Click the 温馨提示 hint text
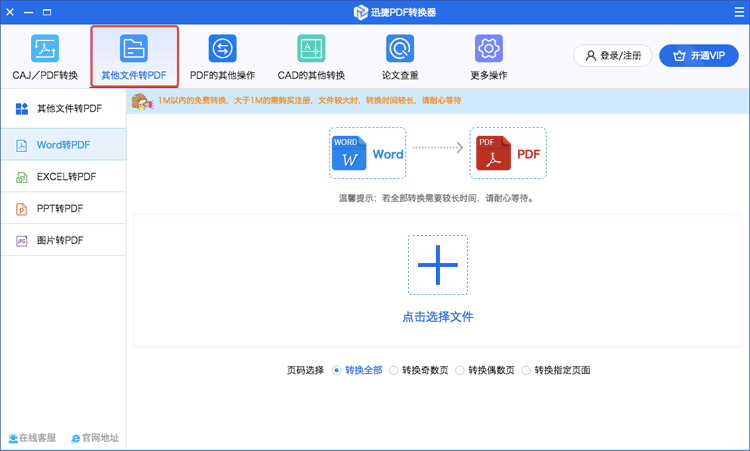This screenshot has height=451, width=750. (x=436, y=198)
